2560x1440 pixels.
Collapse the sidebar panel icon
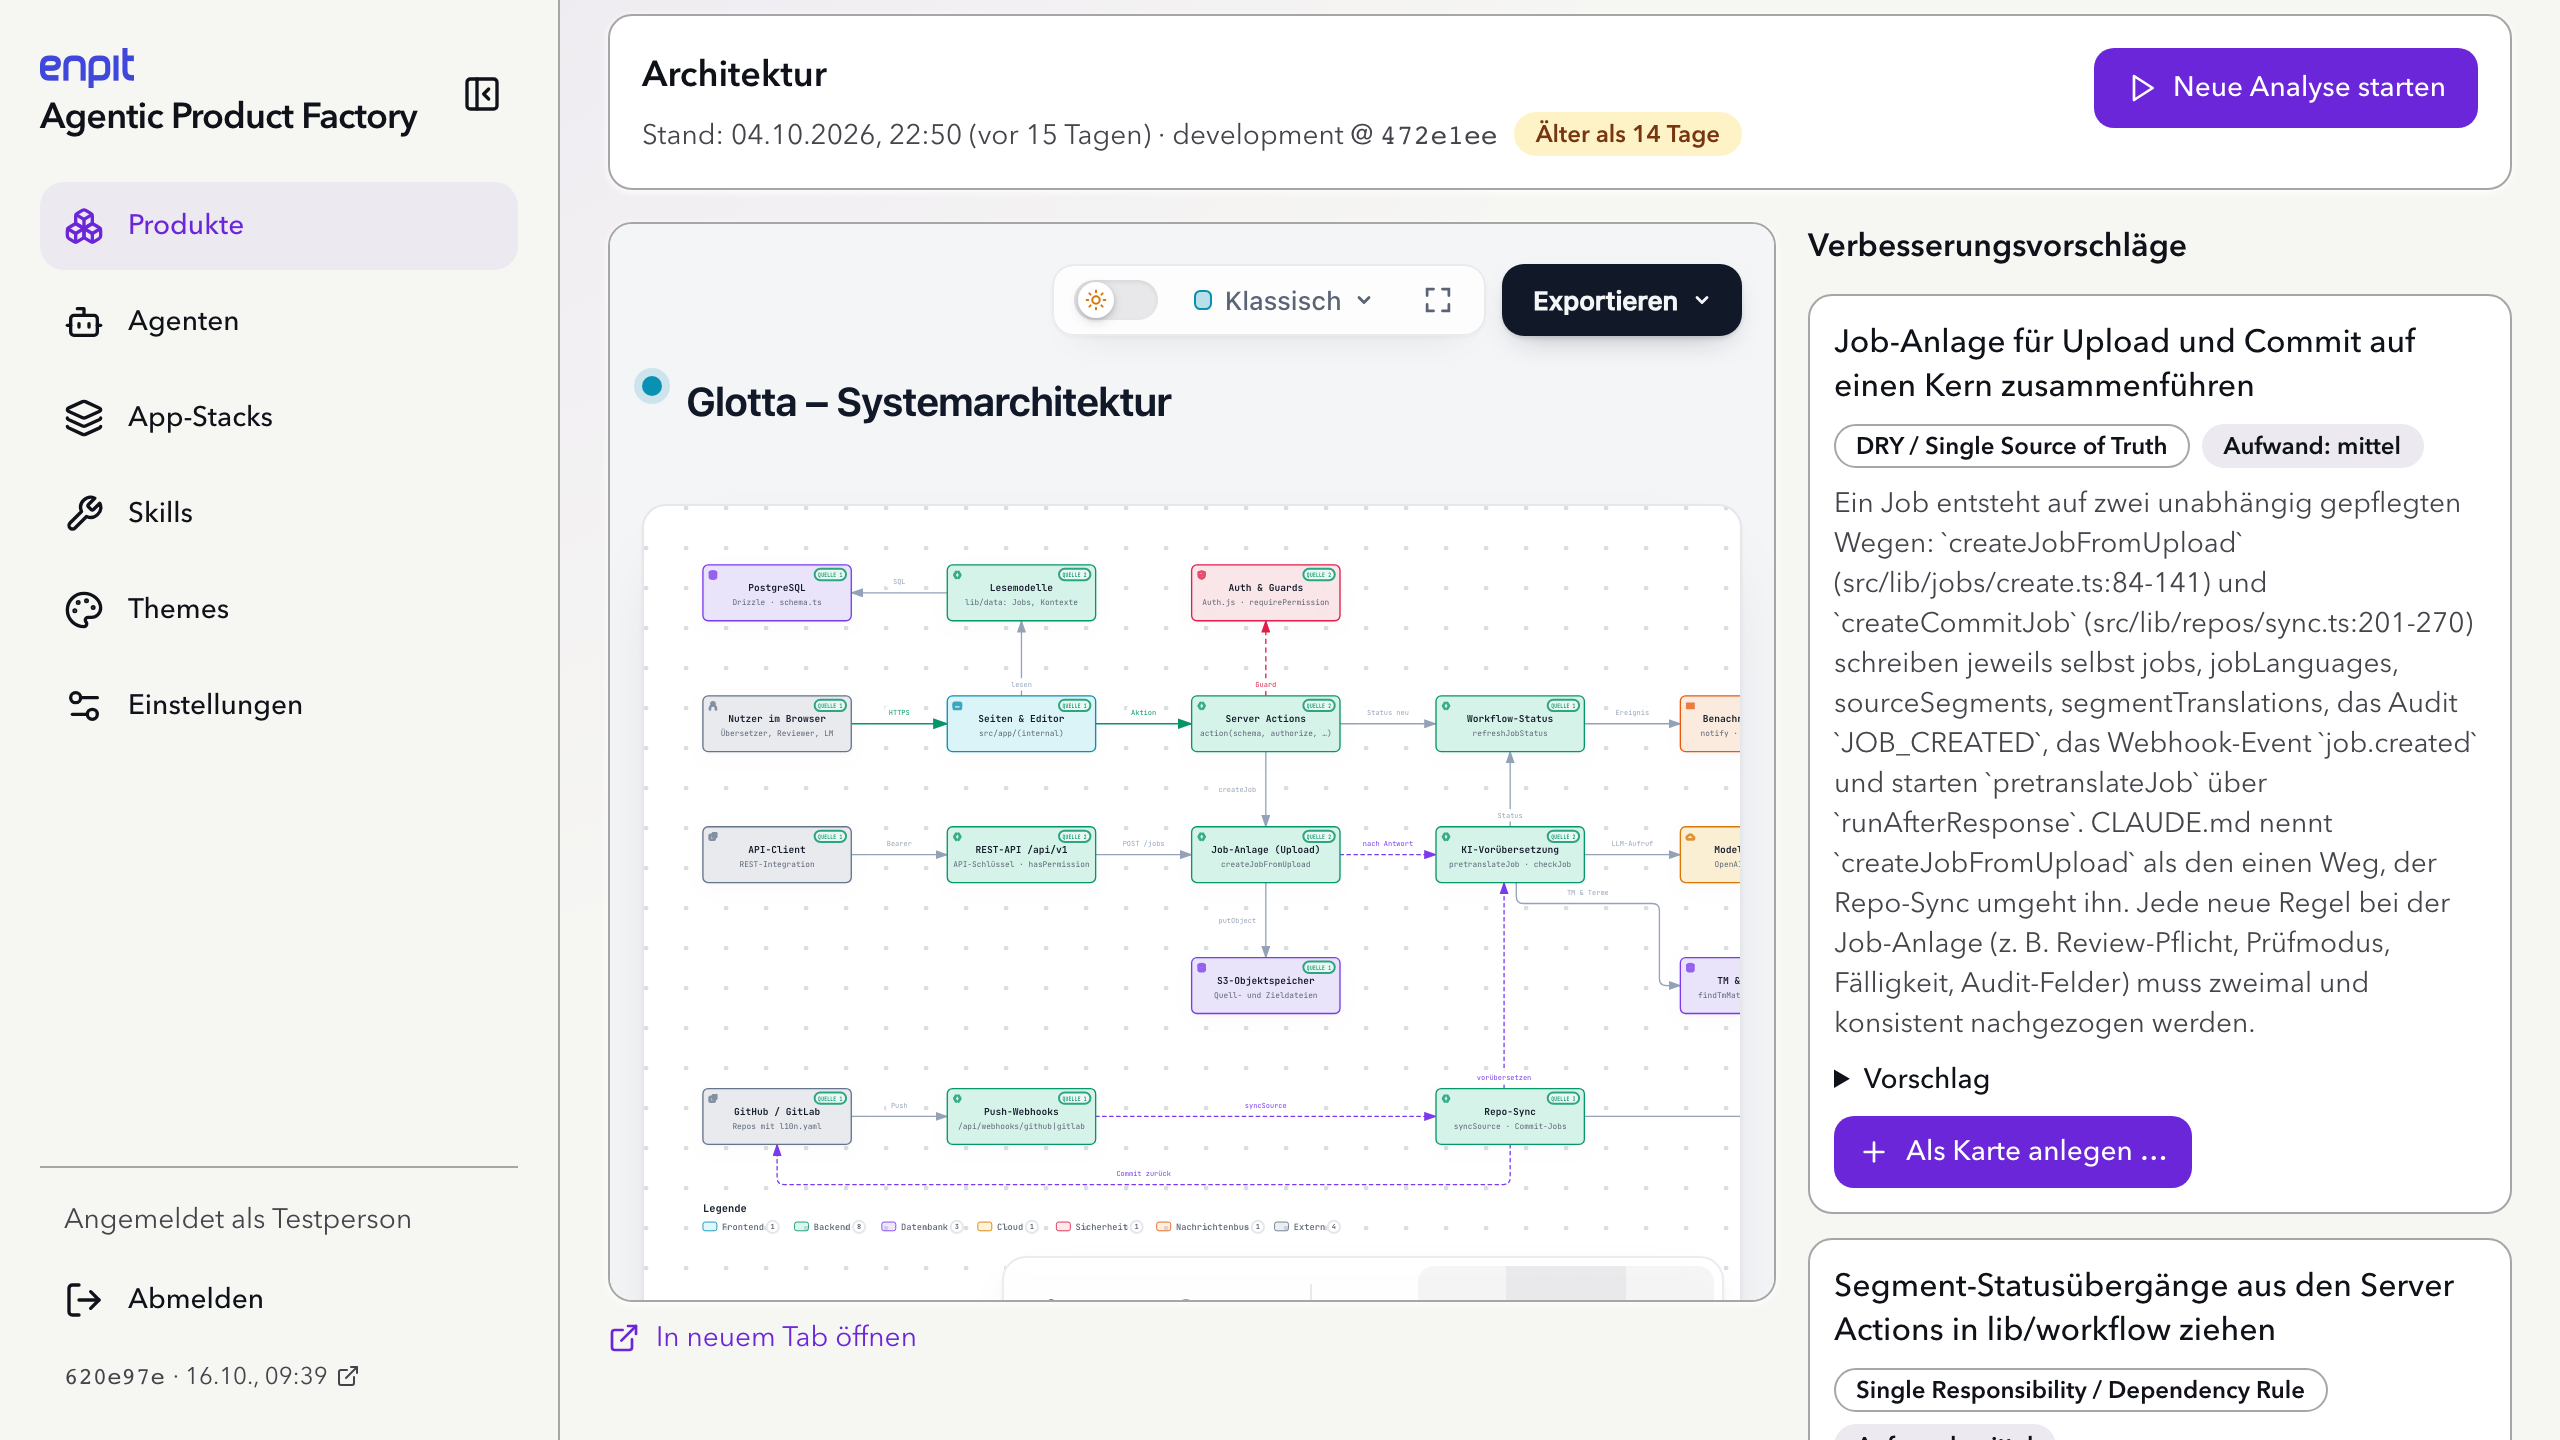tap(482, 94)
